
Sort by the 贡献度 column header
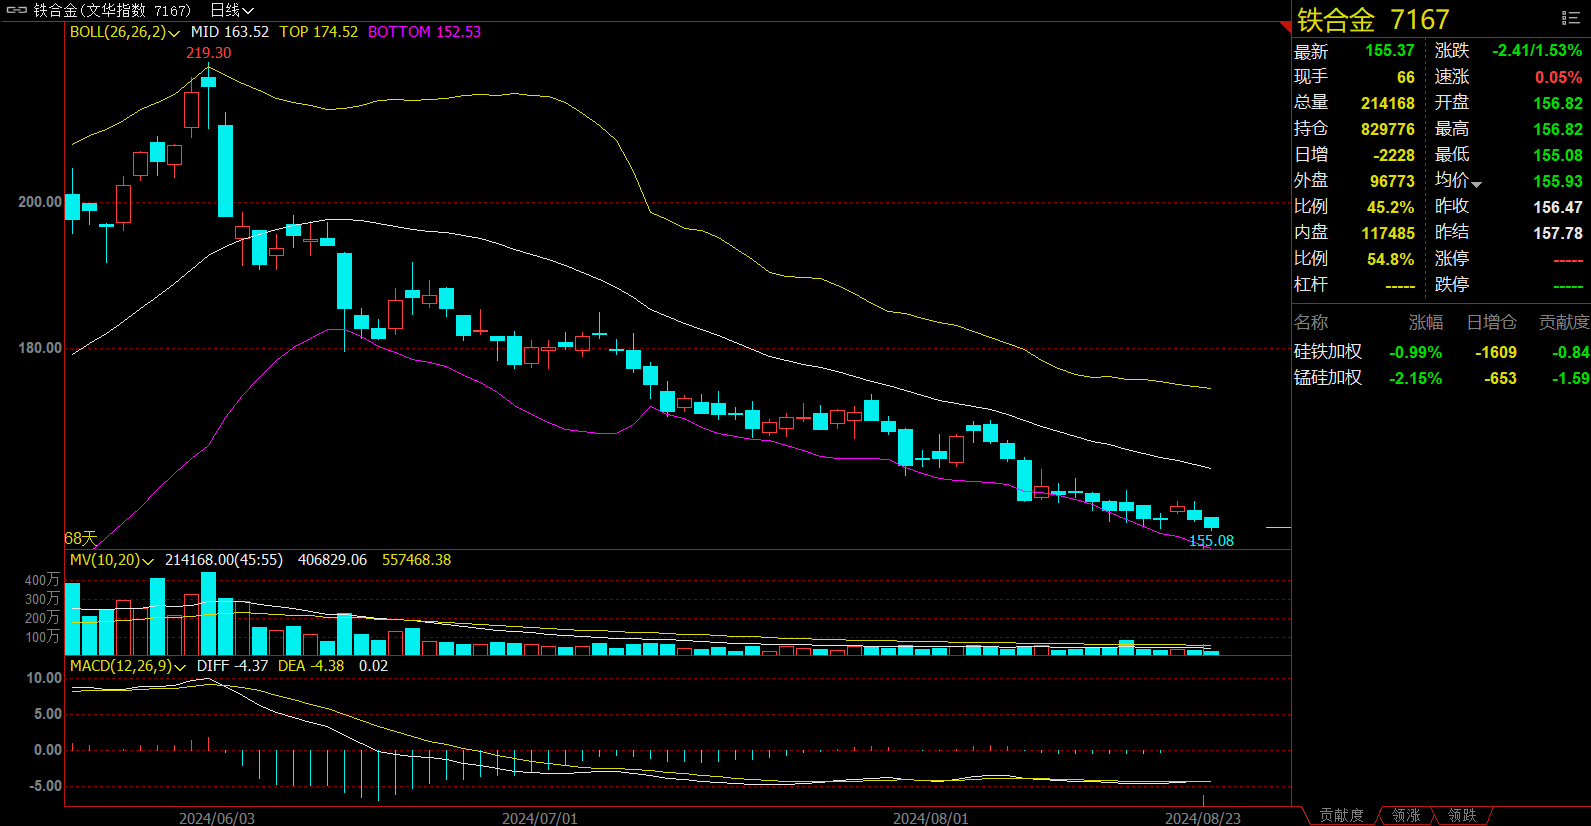(x=1564, y=322)
